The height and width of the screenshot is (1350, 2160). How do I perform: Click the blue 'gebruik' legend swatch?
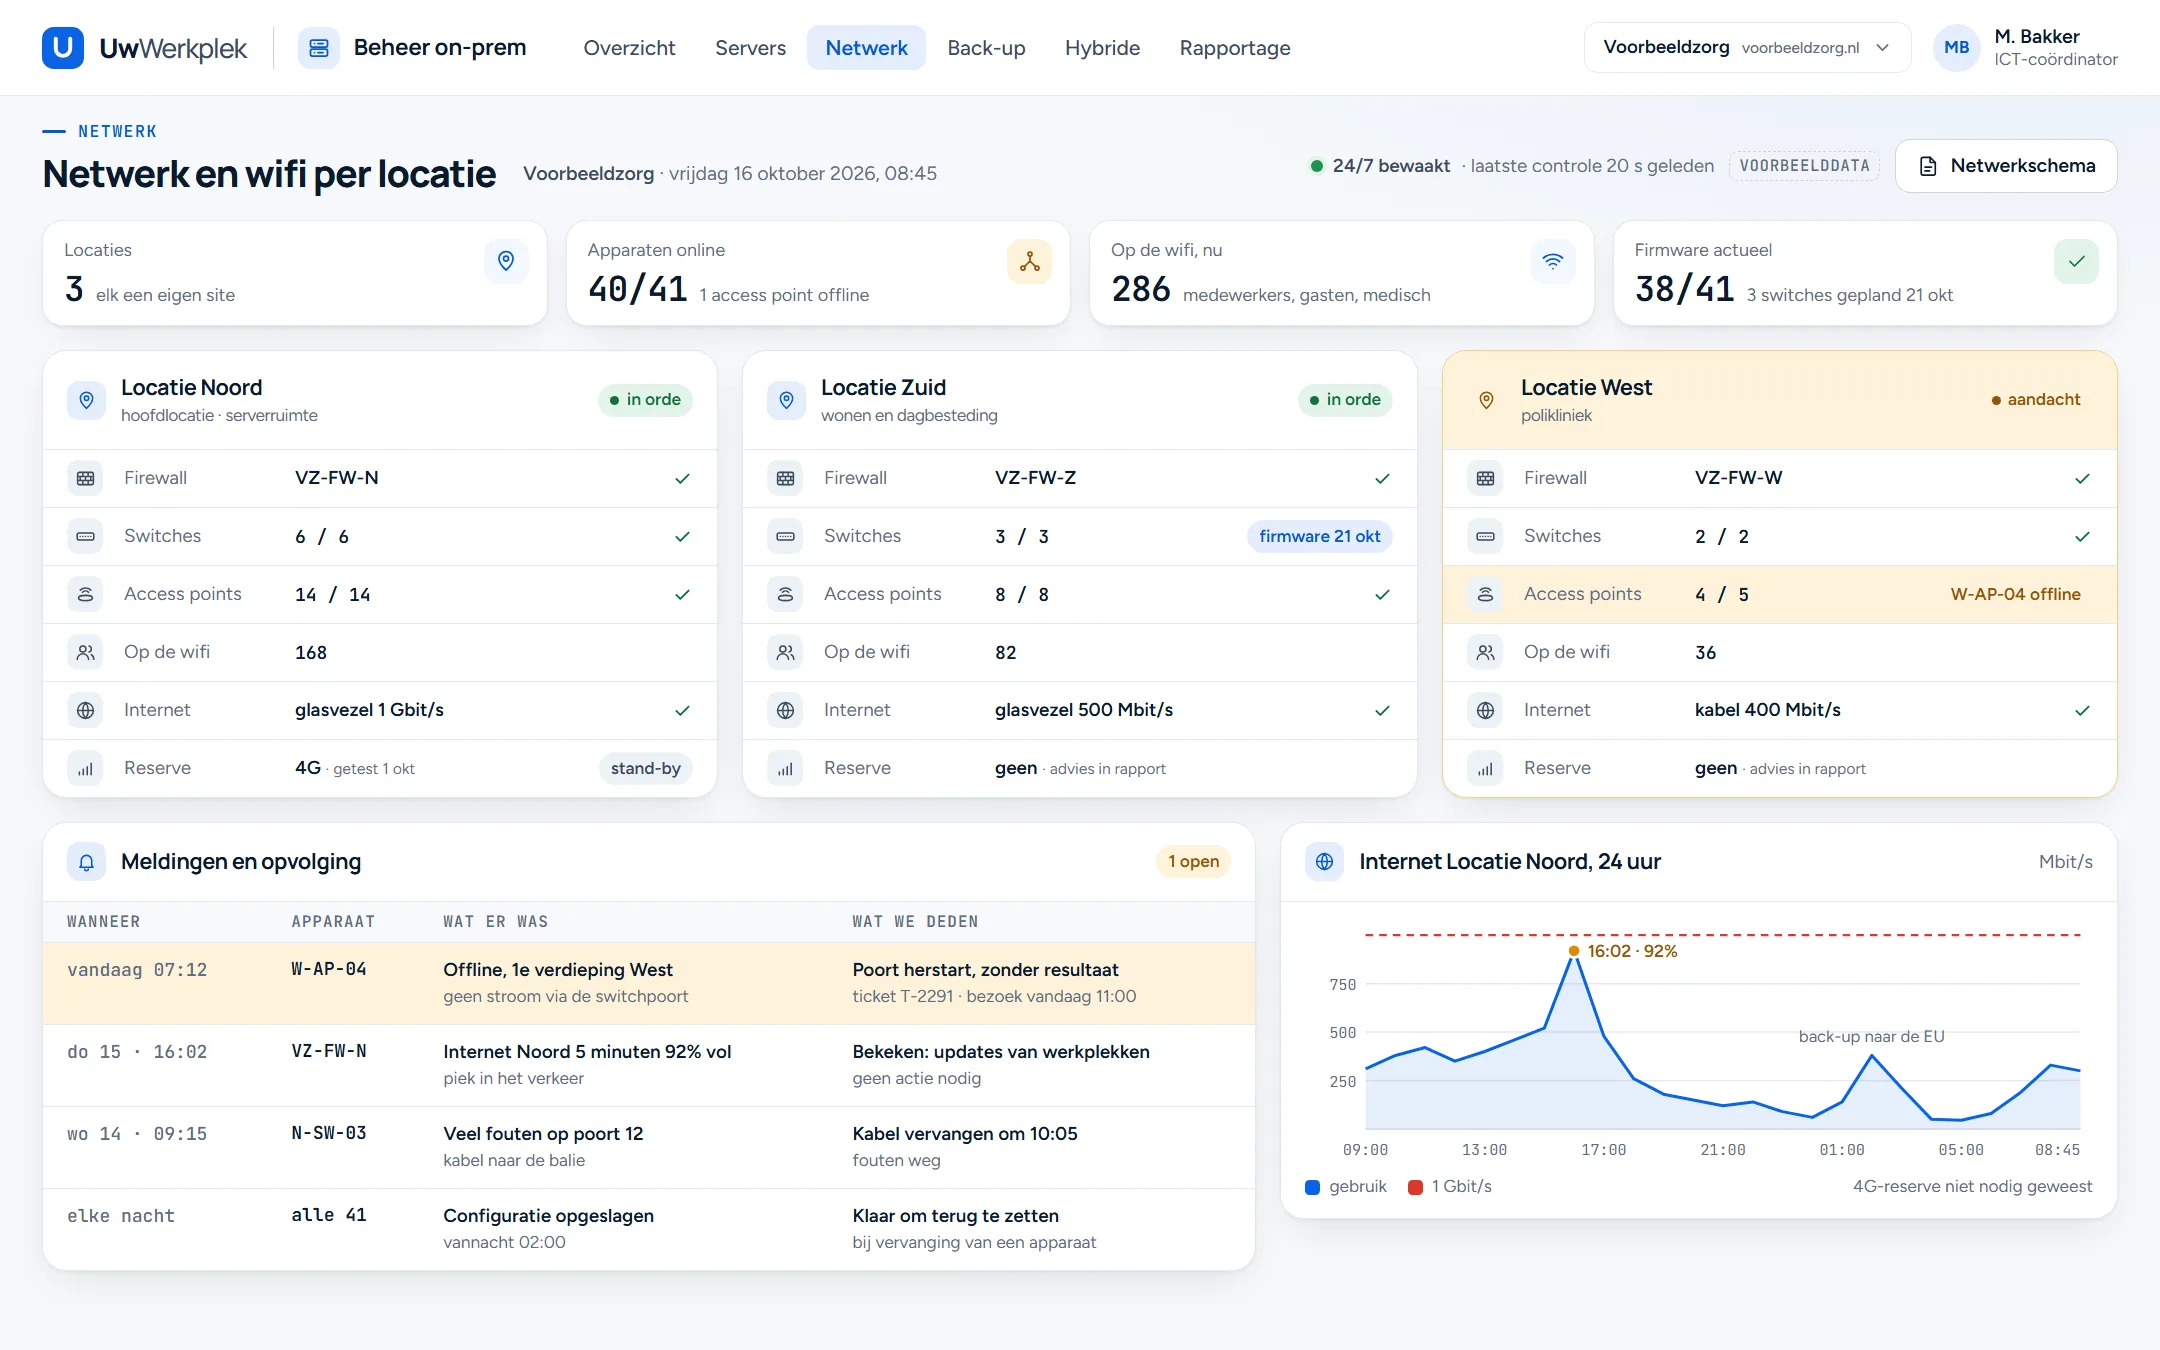pyautogui.click(x=1312, y=1187)
